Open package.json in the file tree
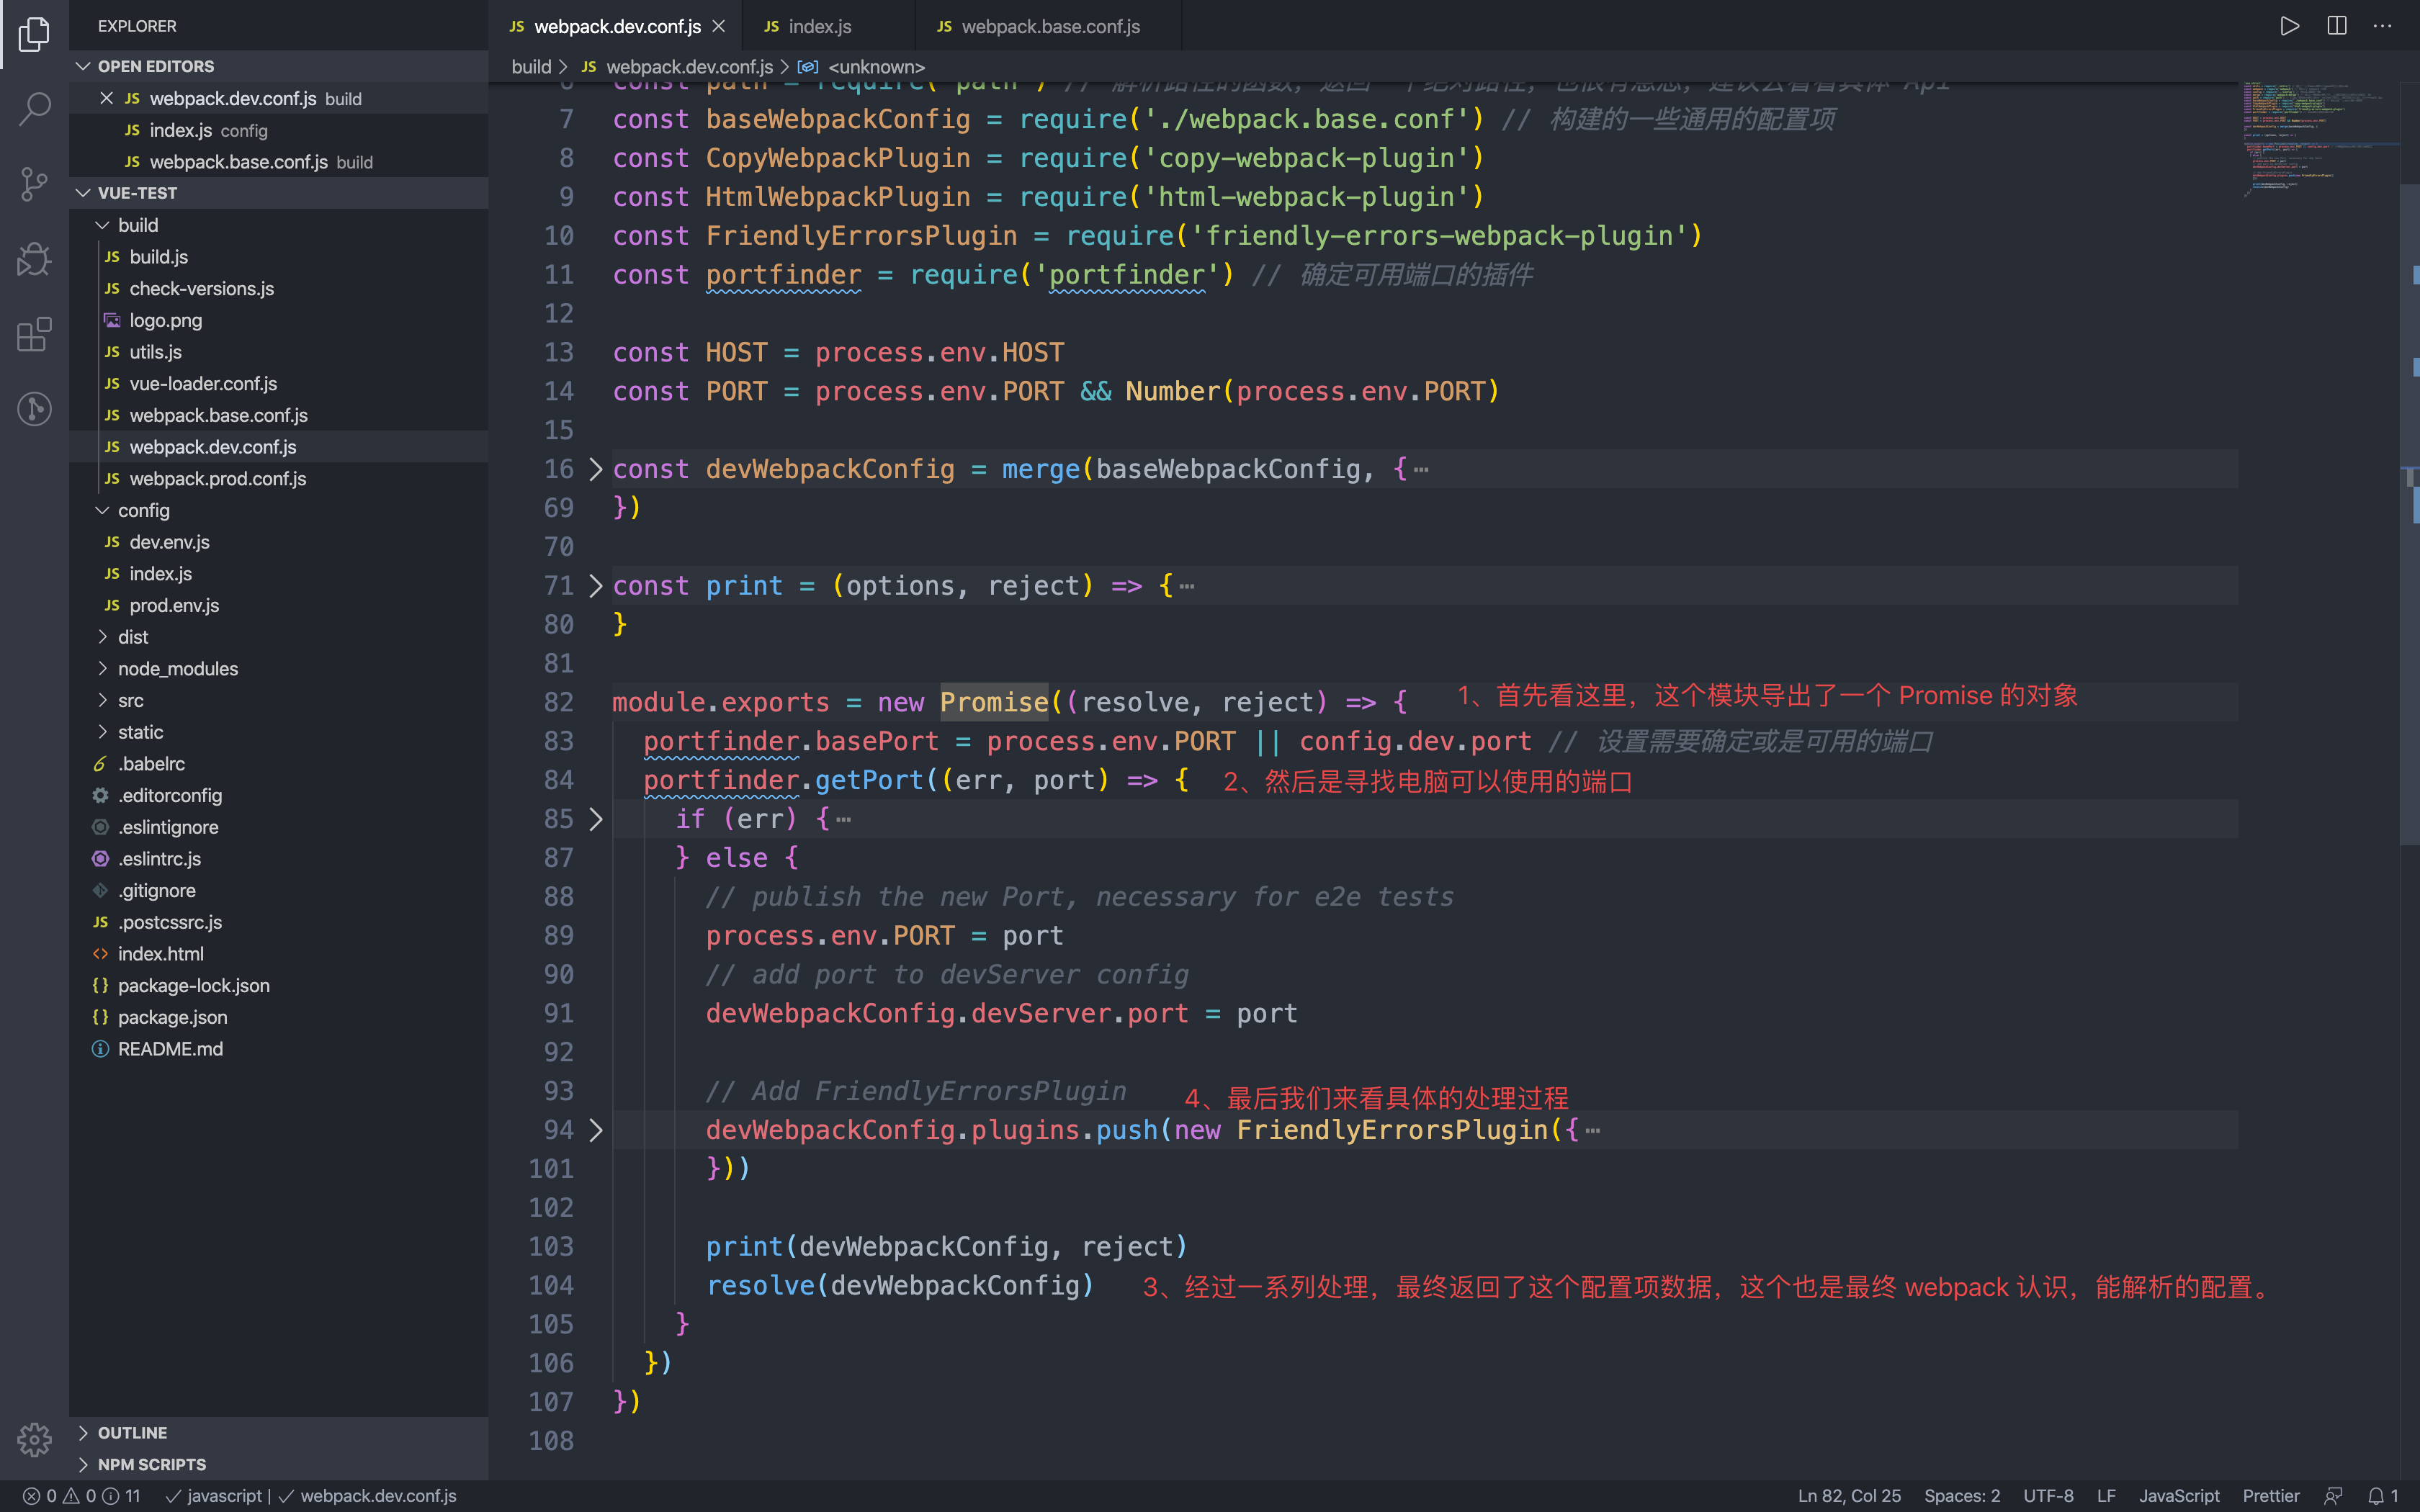 coord(172,1017)
